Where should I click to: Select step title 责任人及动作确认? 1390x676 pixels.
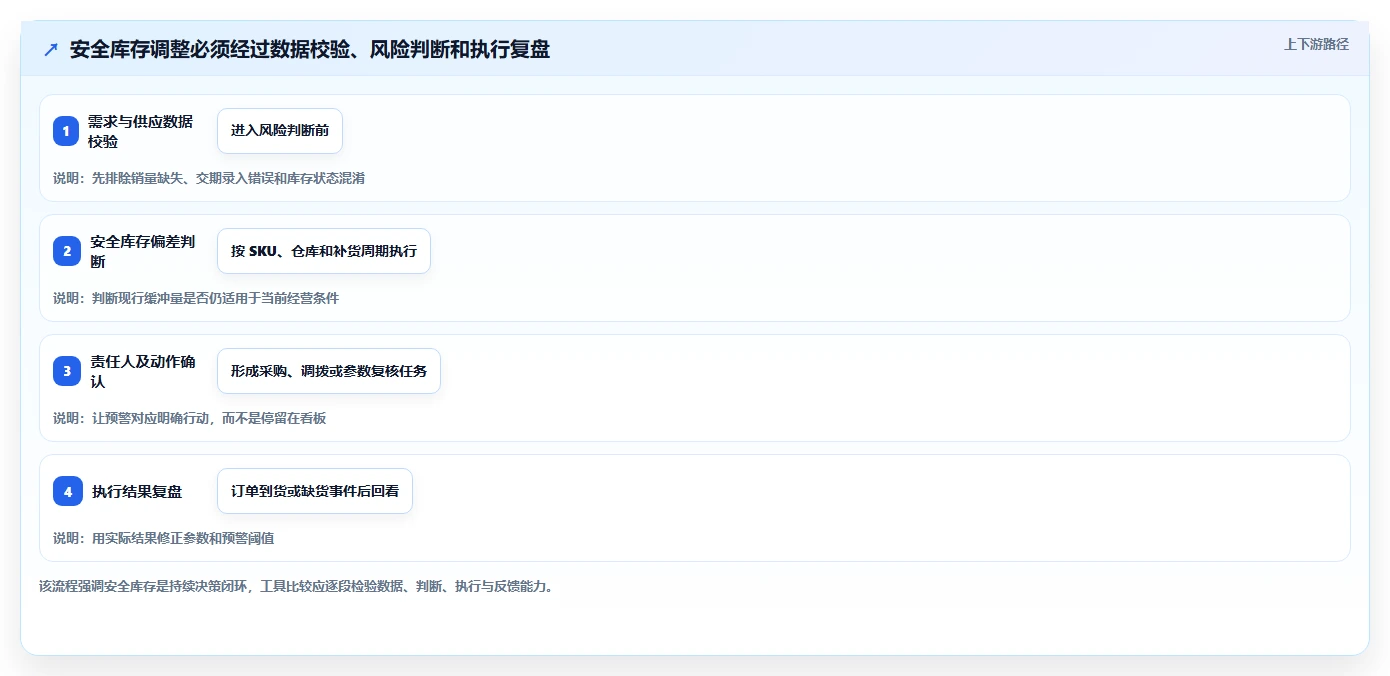pos(142,371)
